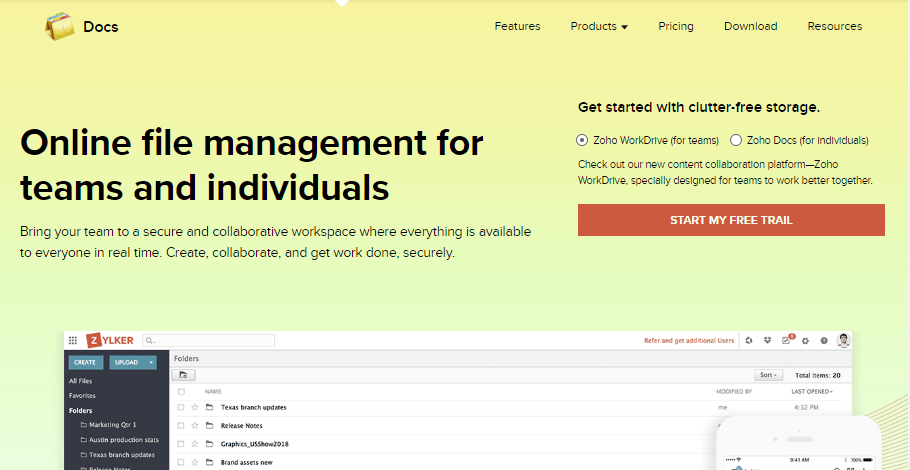910x470 pixels.
Task: Go to the Pricing page
Action: point(676,26)
